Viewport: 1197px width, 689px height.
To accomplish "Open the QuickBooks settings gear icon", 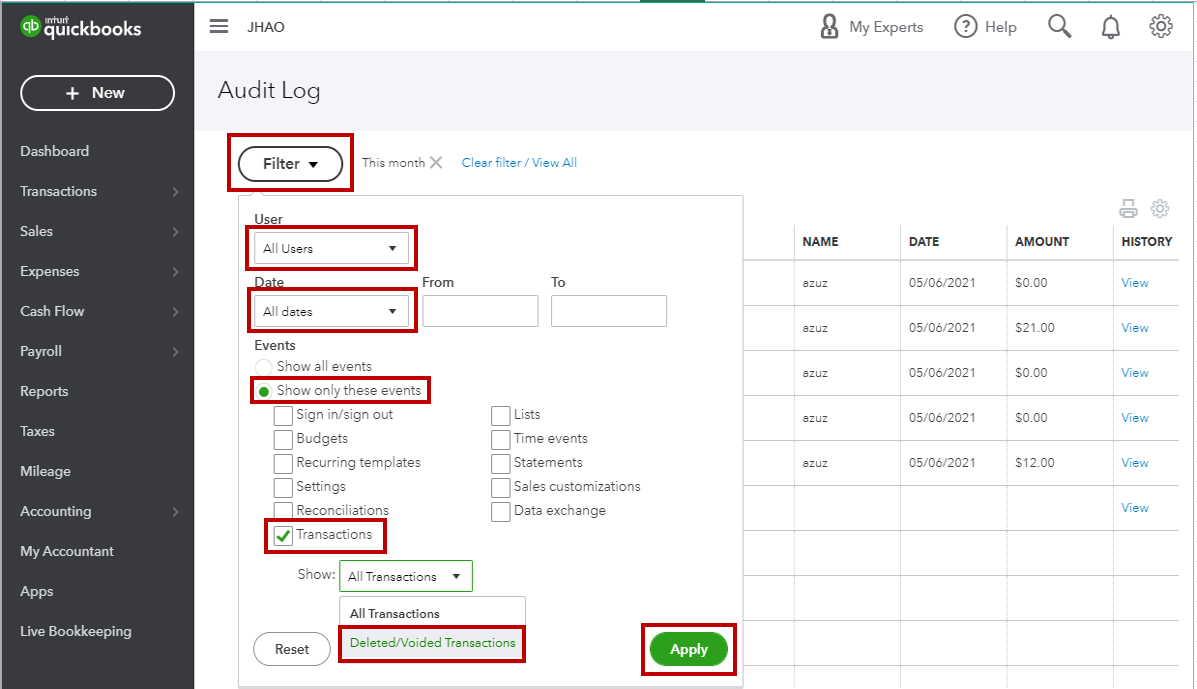I will point(1160,27).
